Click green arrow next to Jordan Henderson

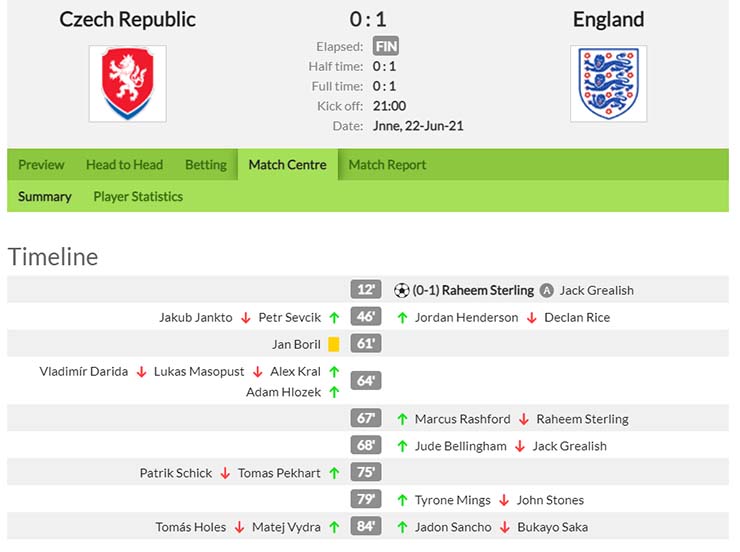pos(402,318)
